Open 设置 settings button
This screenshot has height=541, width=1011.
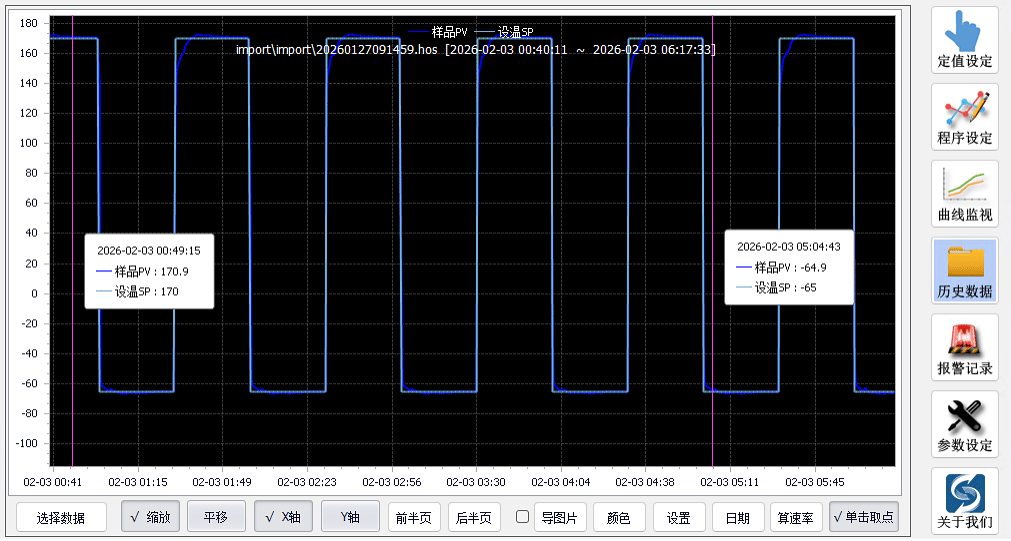coord(678,518)
